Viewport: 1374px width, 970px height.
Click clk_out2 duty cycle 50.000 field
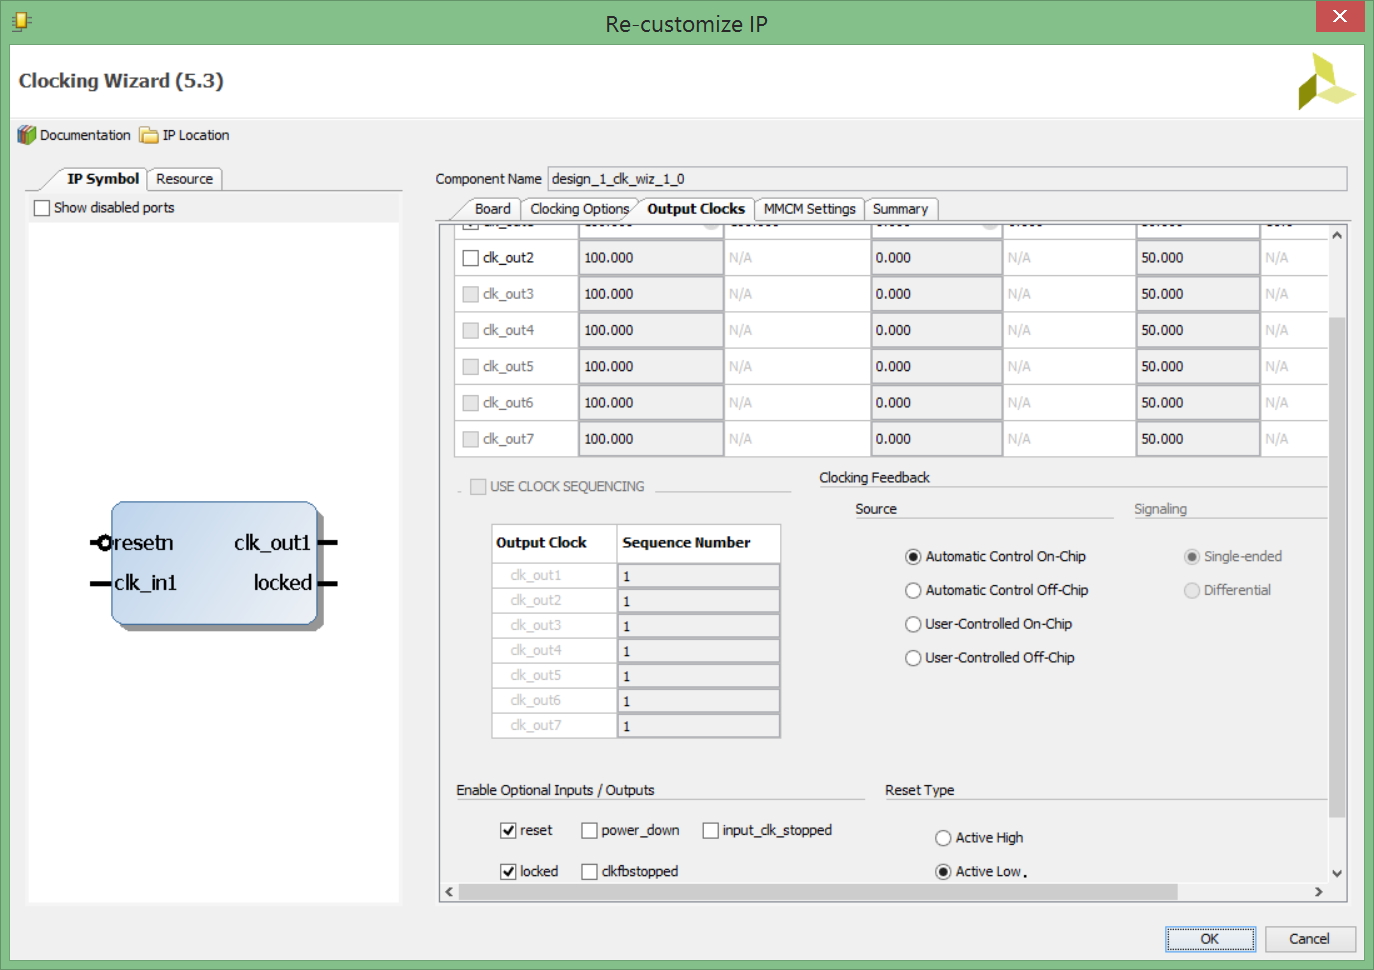[x=1198, y=258]
